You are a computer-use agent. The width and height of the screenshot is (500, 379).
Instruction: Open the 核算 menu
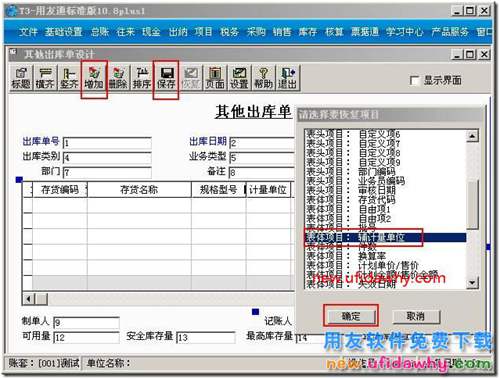pos(334,32)
